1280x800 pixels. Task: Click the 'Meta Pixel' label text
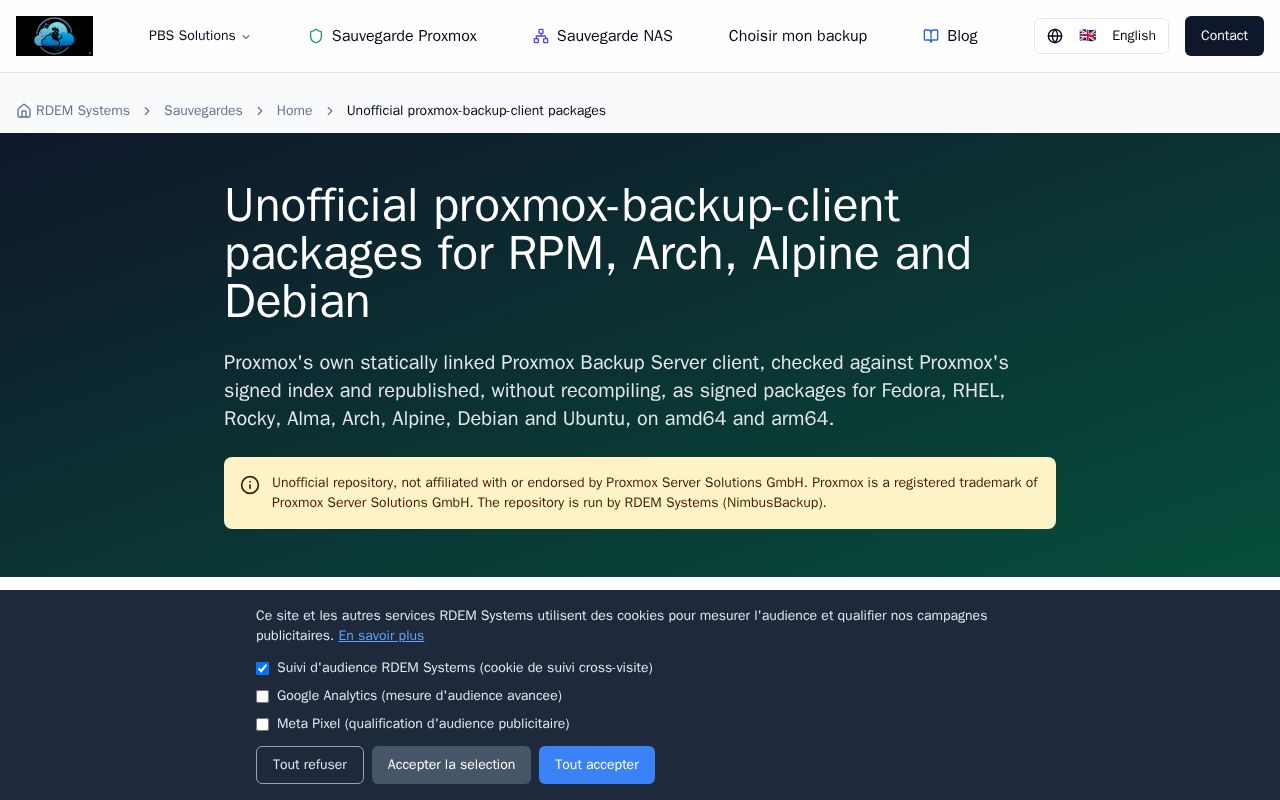pos(423,724)
